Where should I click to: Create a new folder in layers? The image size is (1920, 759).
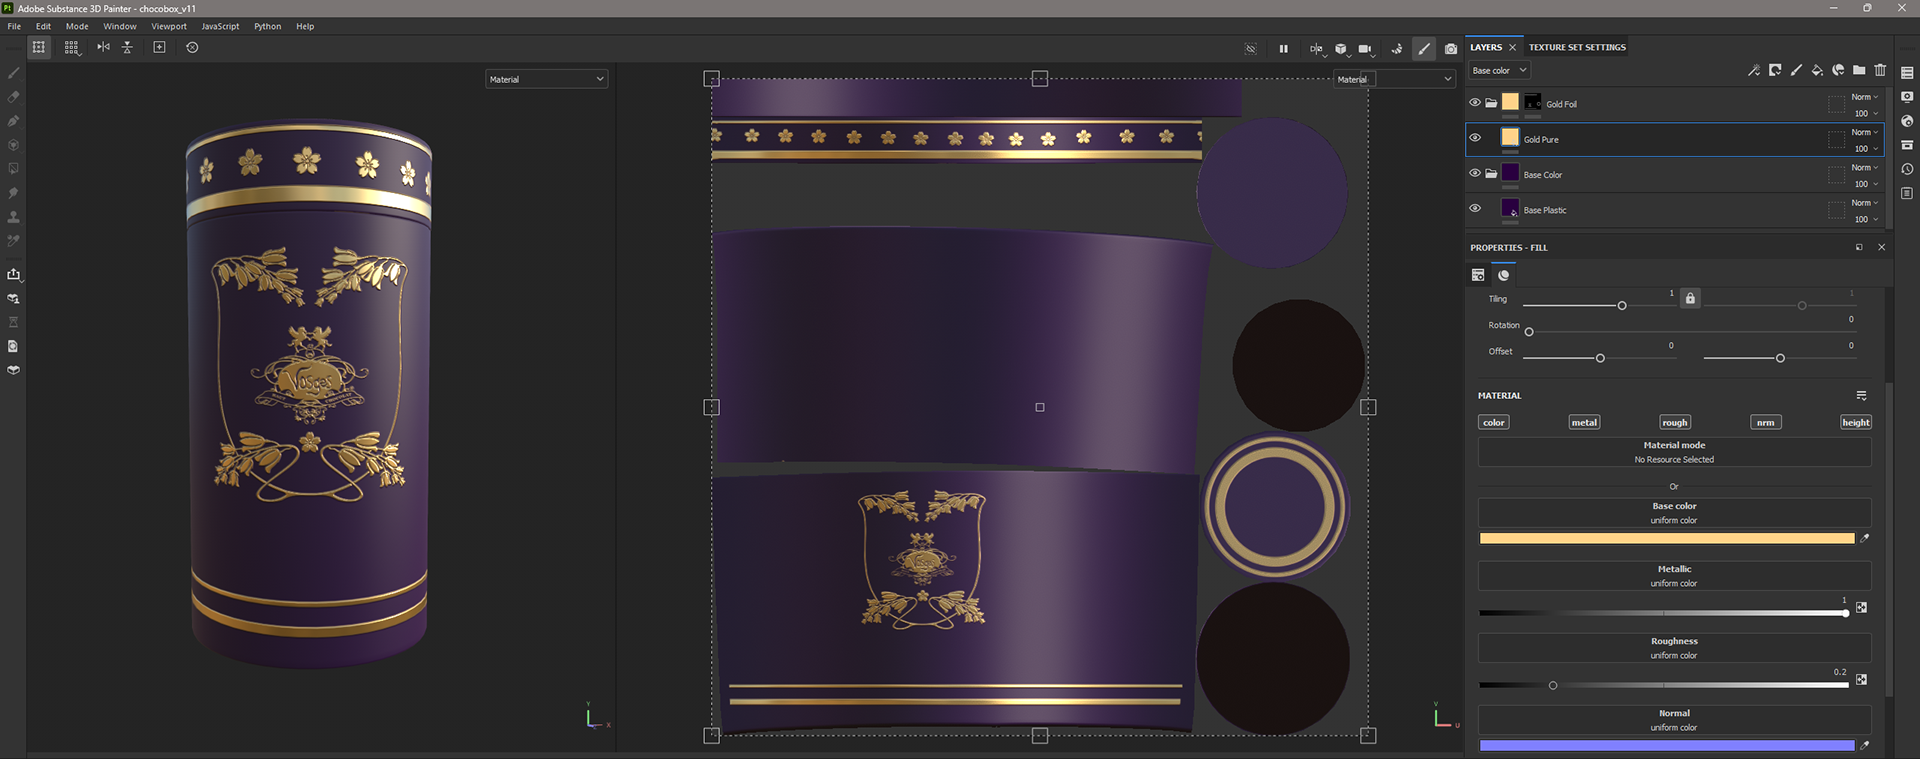pyautogui.click(x=1859, y=70)
